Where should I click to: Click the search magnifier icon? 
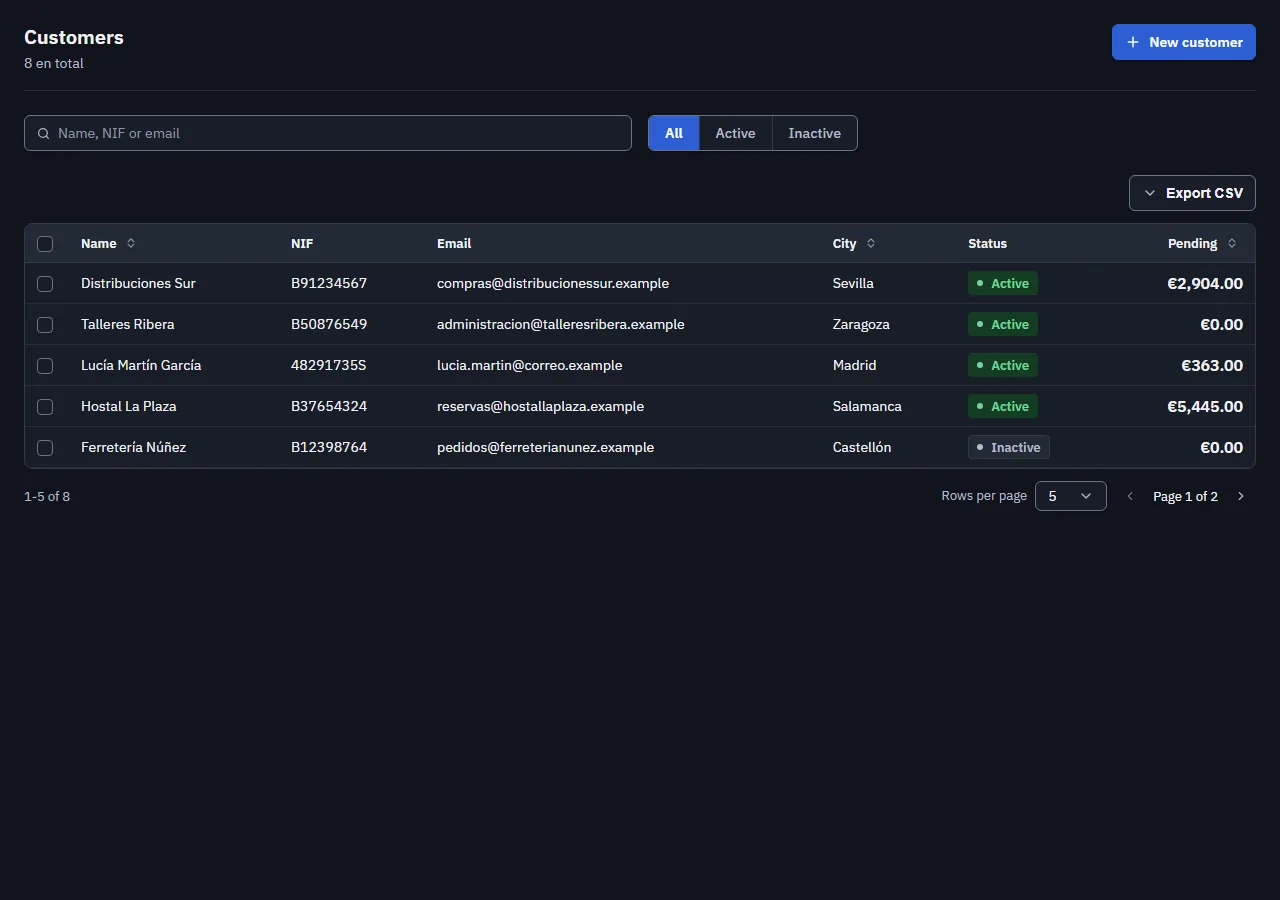[44, 133]
